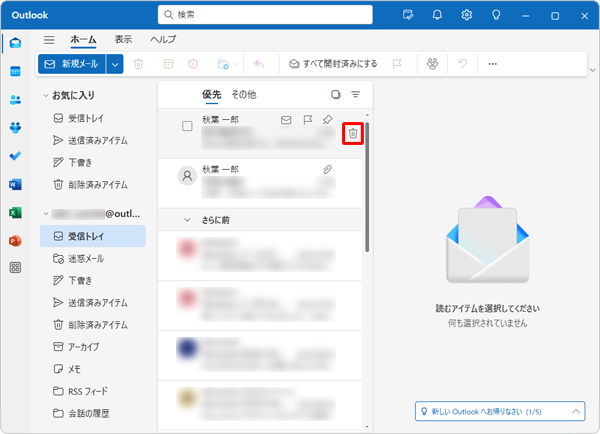Launch Excel from the sidebar
600x434 pixels.
coord(15,213)
